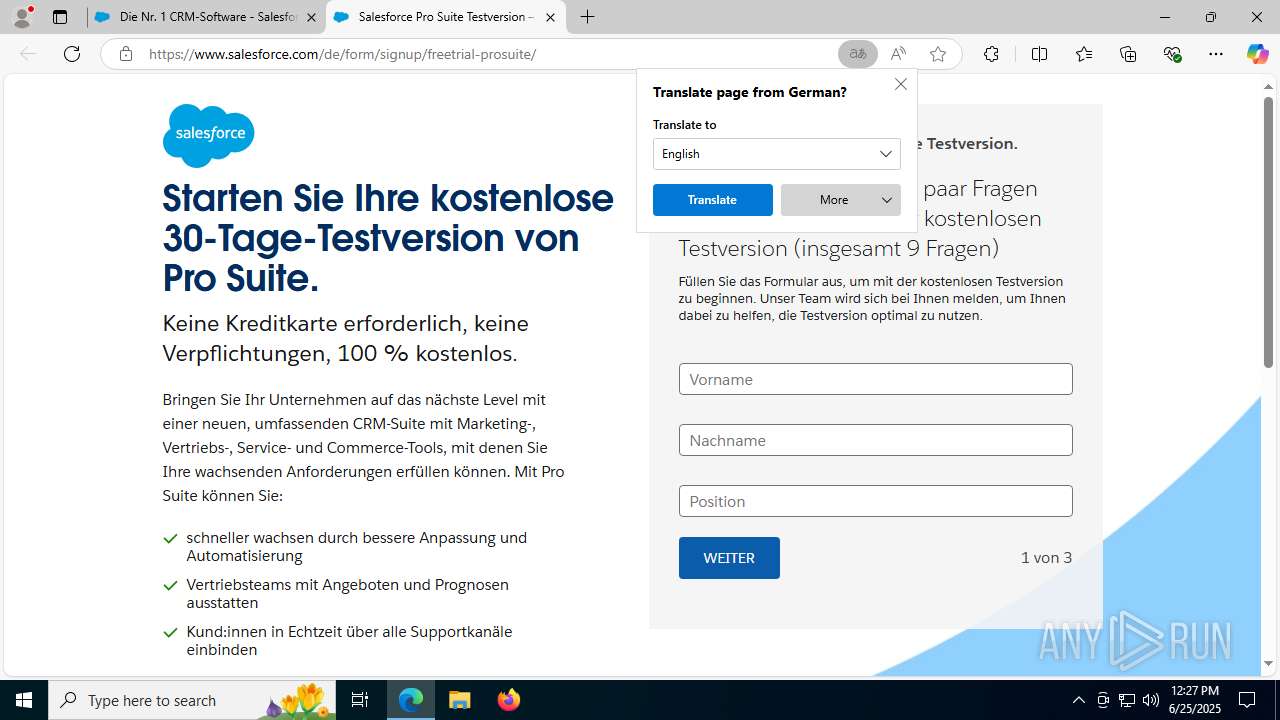
Task: Click 'Translate page from German?' title
Action: [x=750, y=92]
